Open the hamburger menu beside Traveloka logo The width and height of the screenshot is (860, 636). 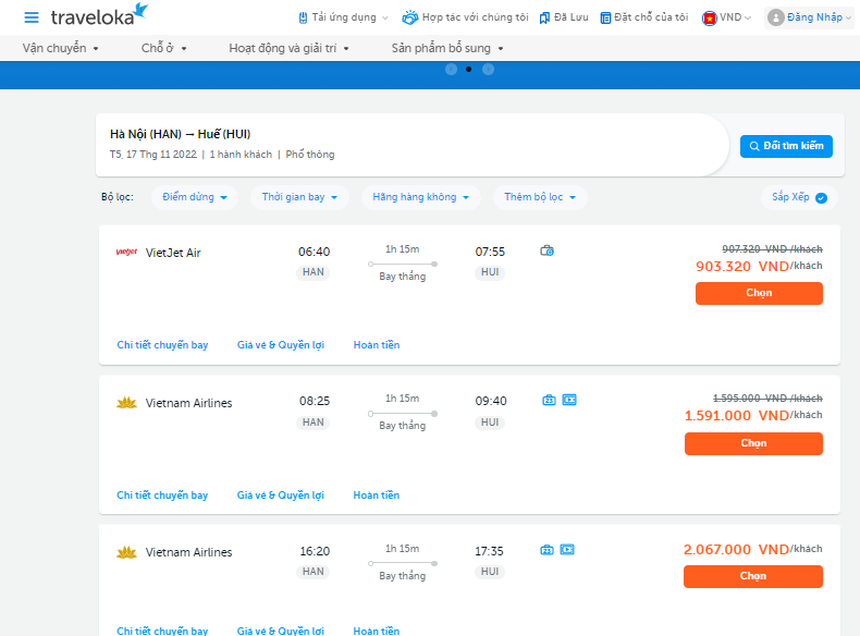(x=31, y=17)
